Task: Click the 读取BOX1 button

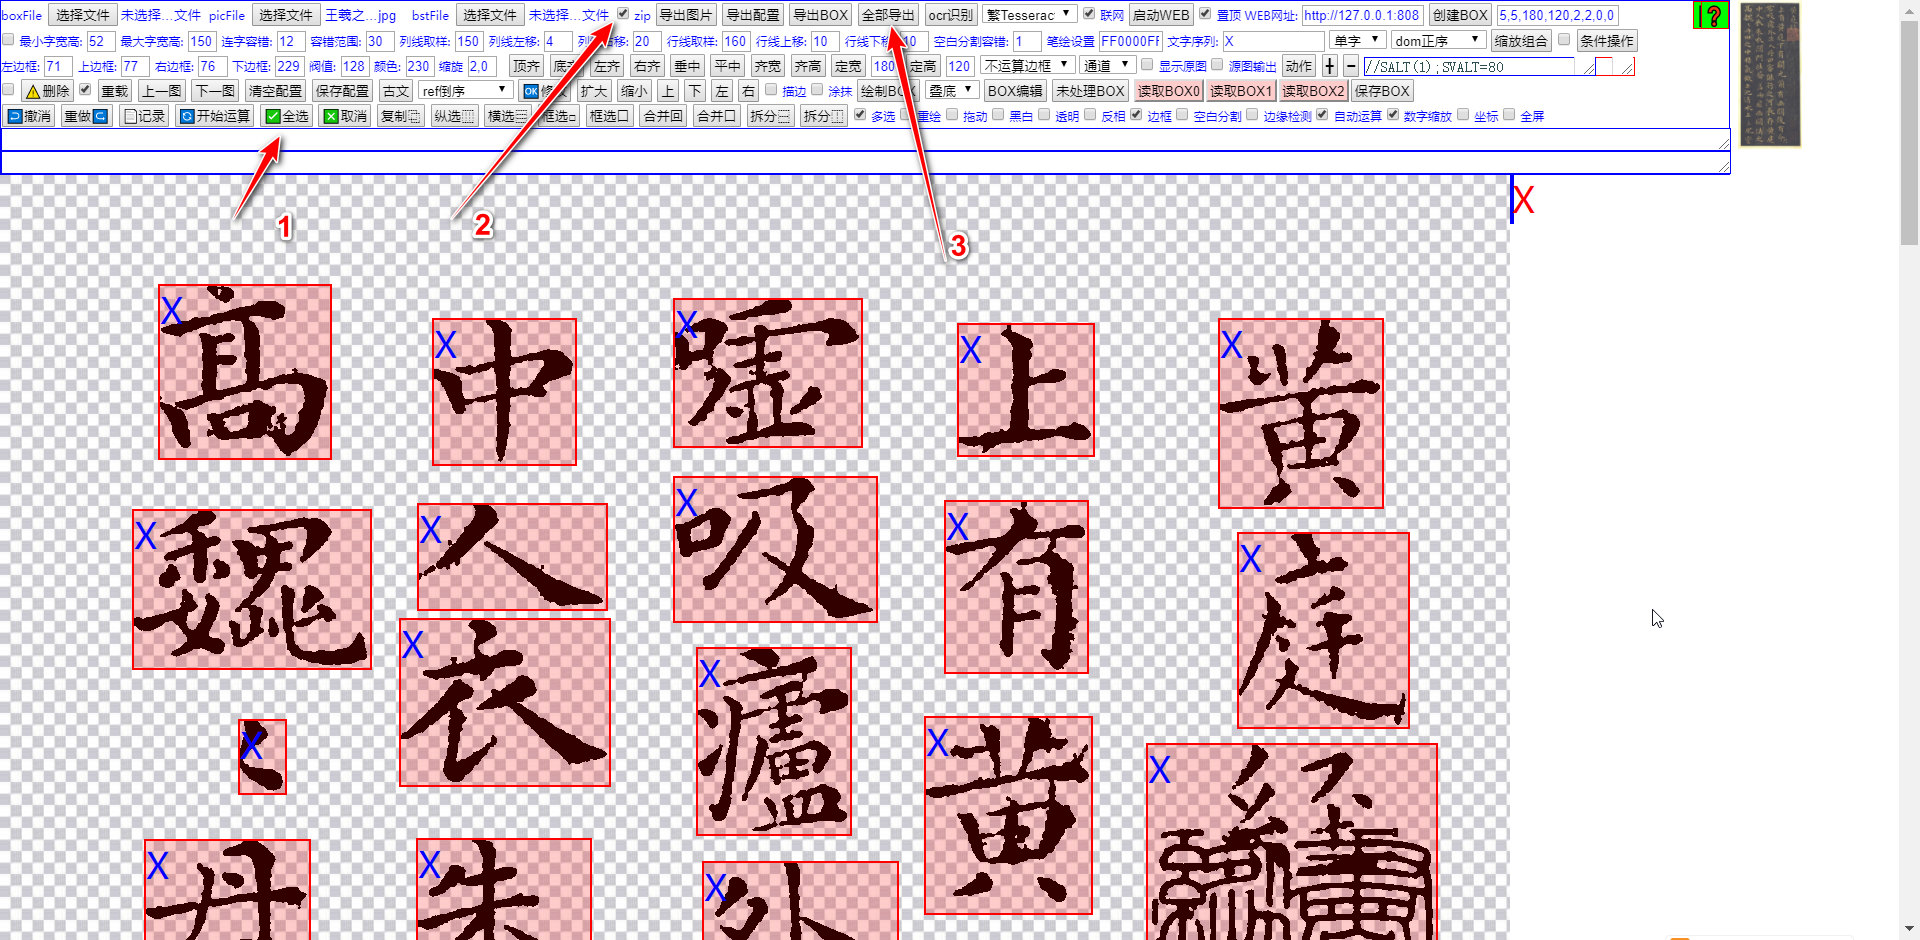Action: tap(1241, 91)
